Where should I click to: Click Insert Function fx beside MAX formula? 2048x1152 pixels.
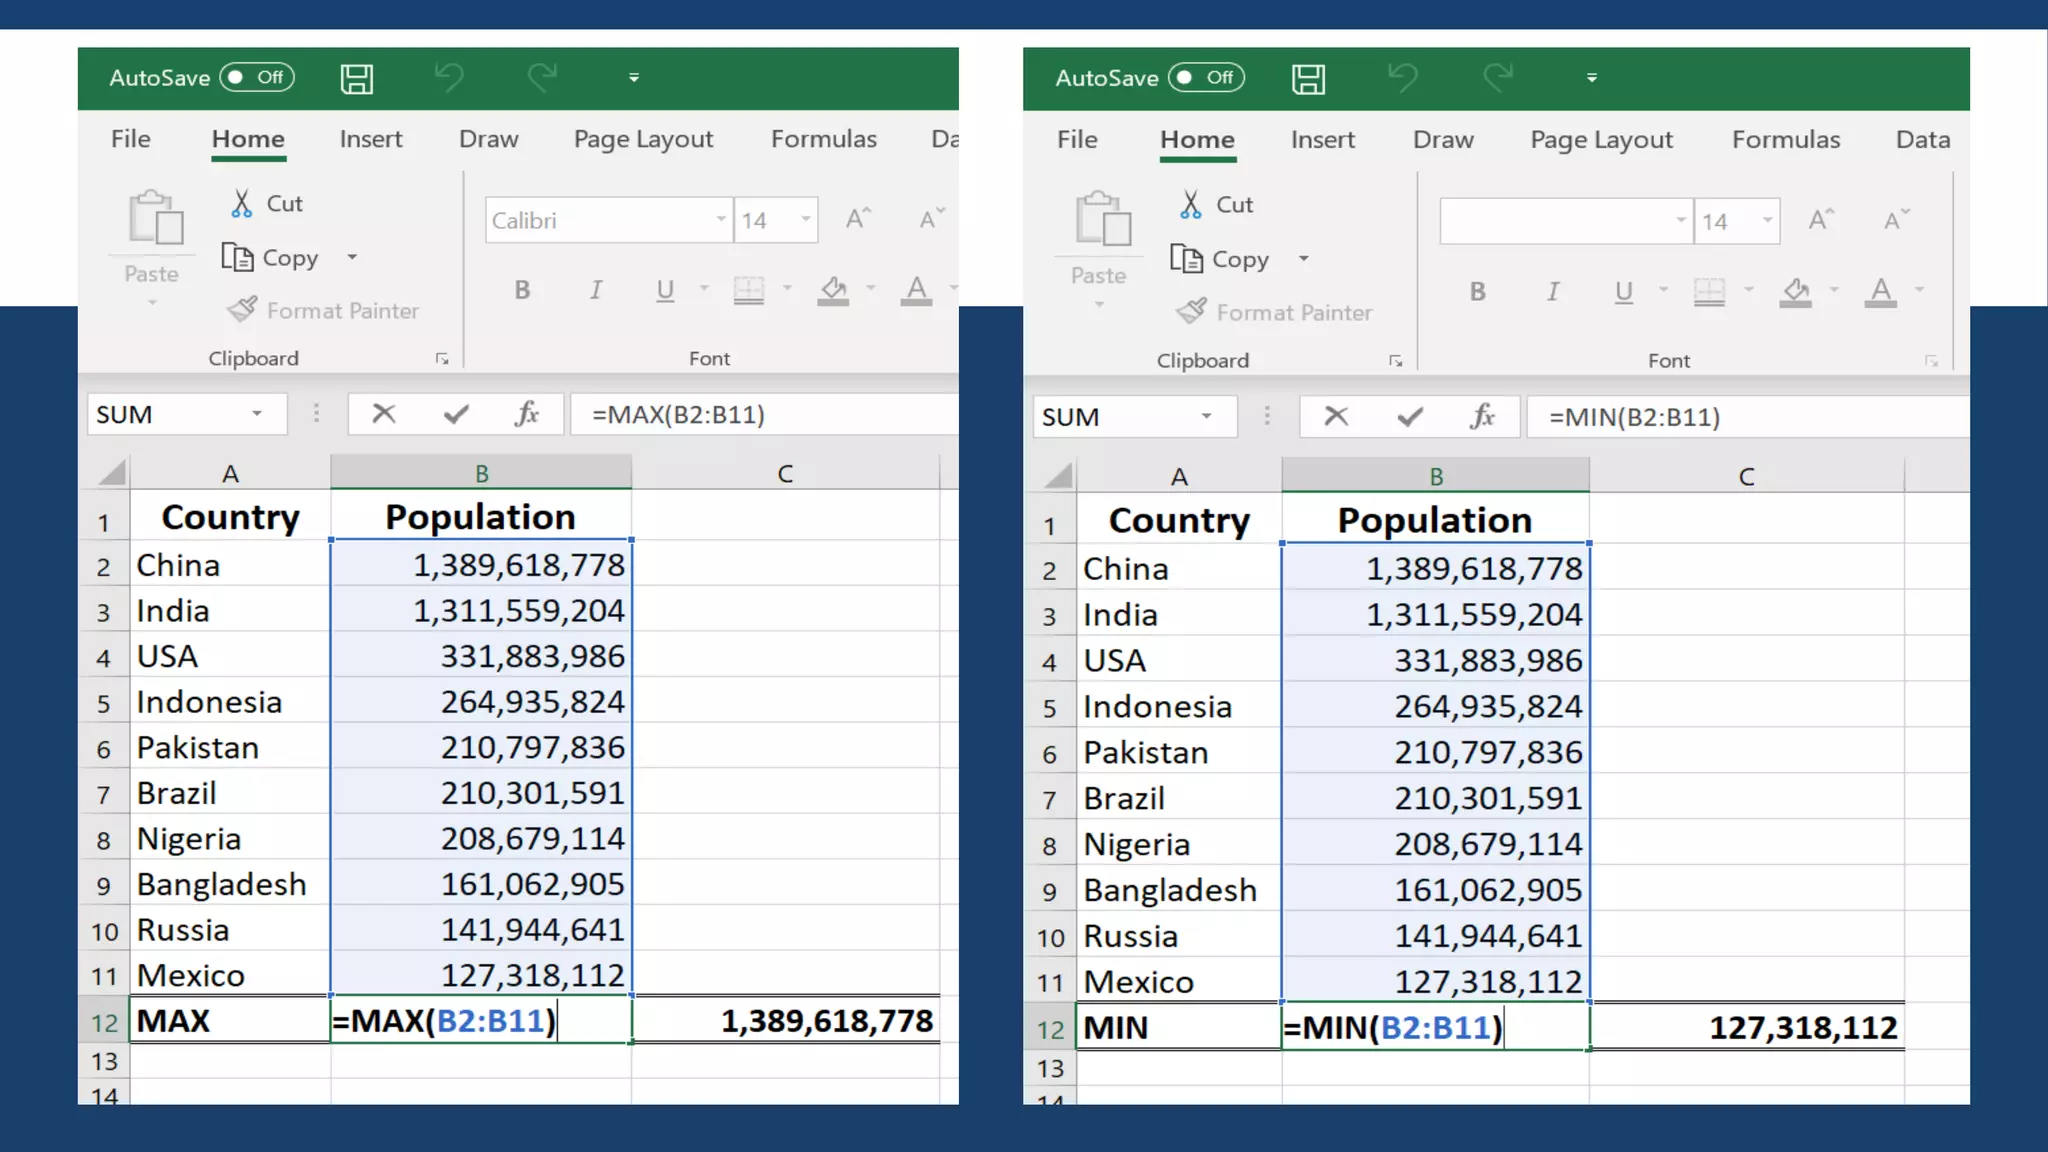click(526, 414)
